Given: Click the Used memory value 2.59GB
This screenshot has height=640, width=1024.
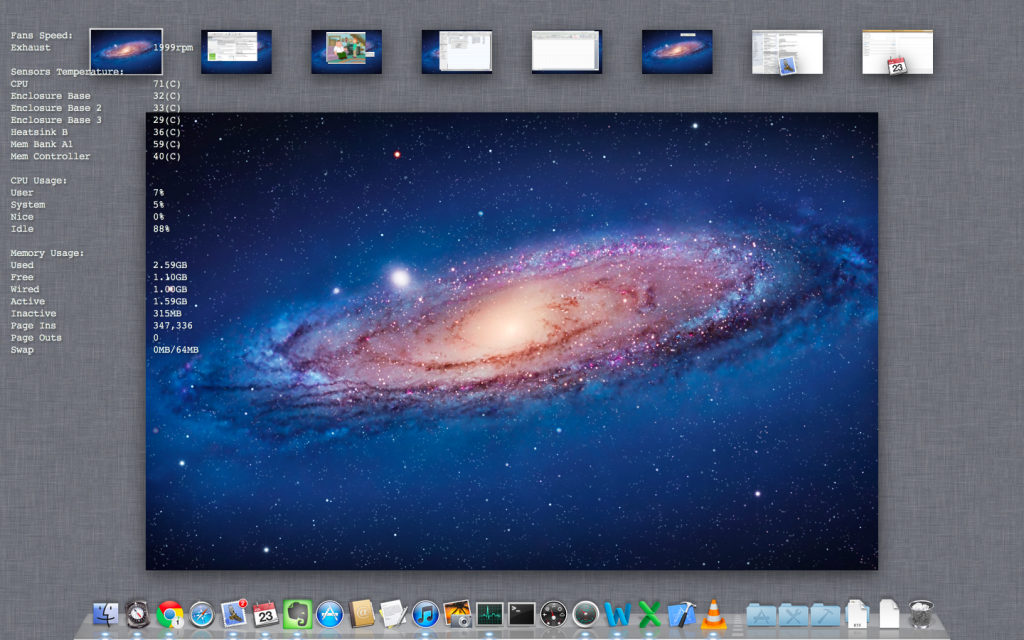Looking at the screenshot, I should (x=170, y=265).
